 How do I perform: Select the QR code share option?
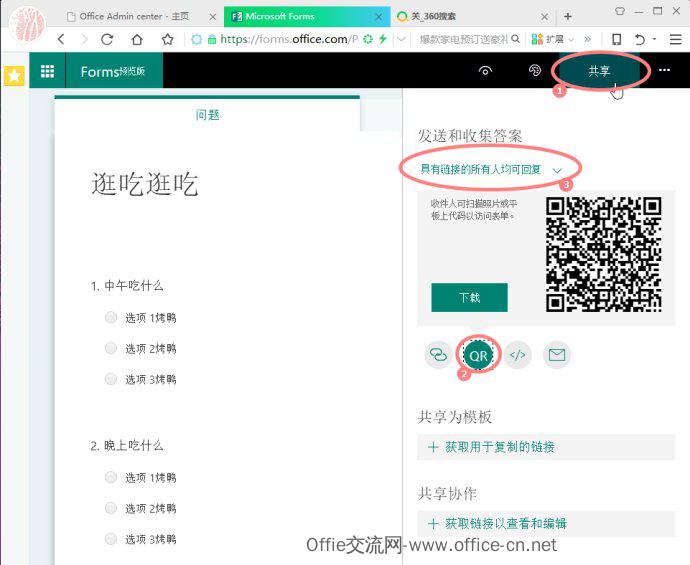click(x=478, y=355)
